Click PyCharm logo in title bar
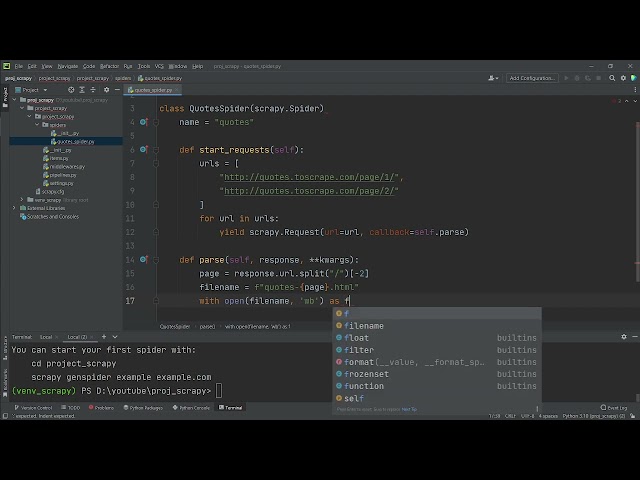 coord(7,66)
